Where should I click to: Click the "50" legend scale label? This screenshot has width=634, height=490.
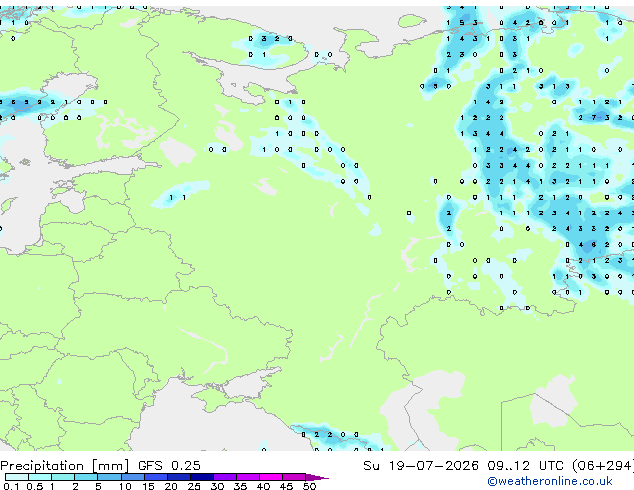click(x=309, y=486)
